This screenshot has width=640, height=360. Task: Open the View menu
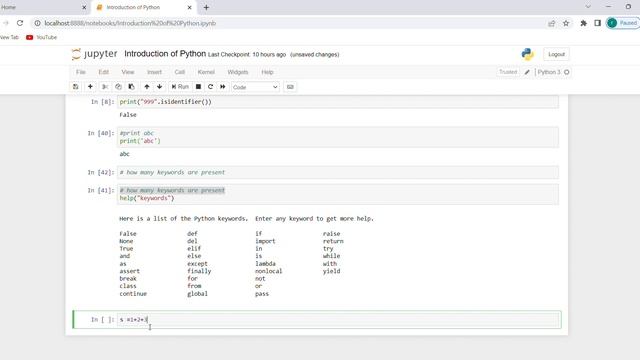point(128,72)
